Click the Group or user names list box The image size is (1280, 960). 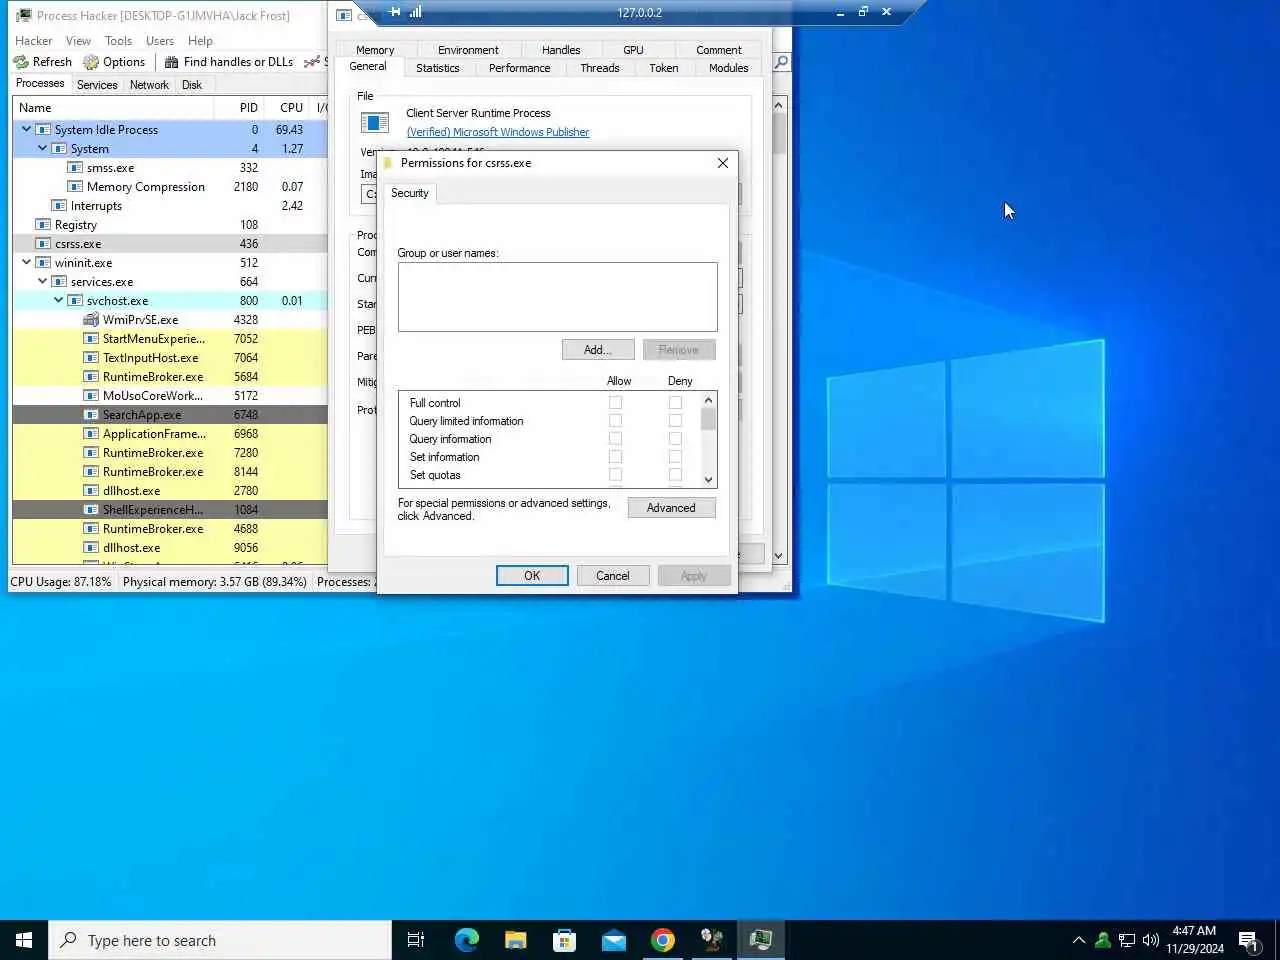[558, 297]
